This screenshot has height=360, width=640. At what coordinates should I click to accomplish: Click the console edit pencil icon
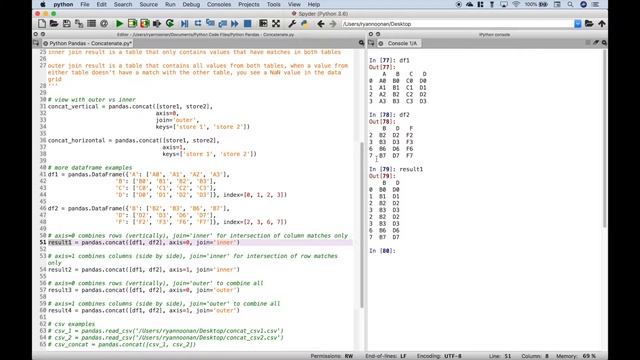click(596, 43)
